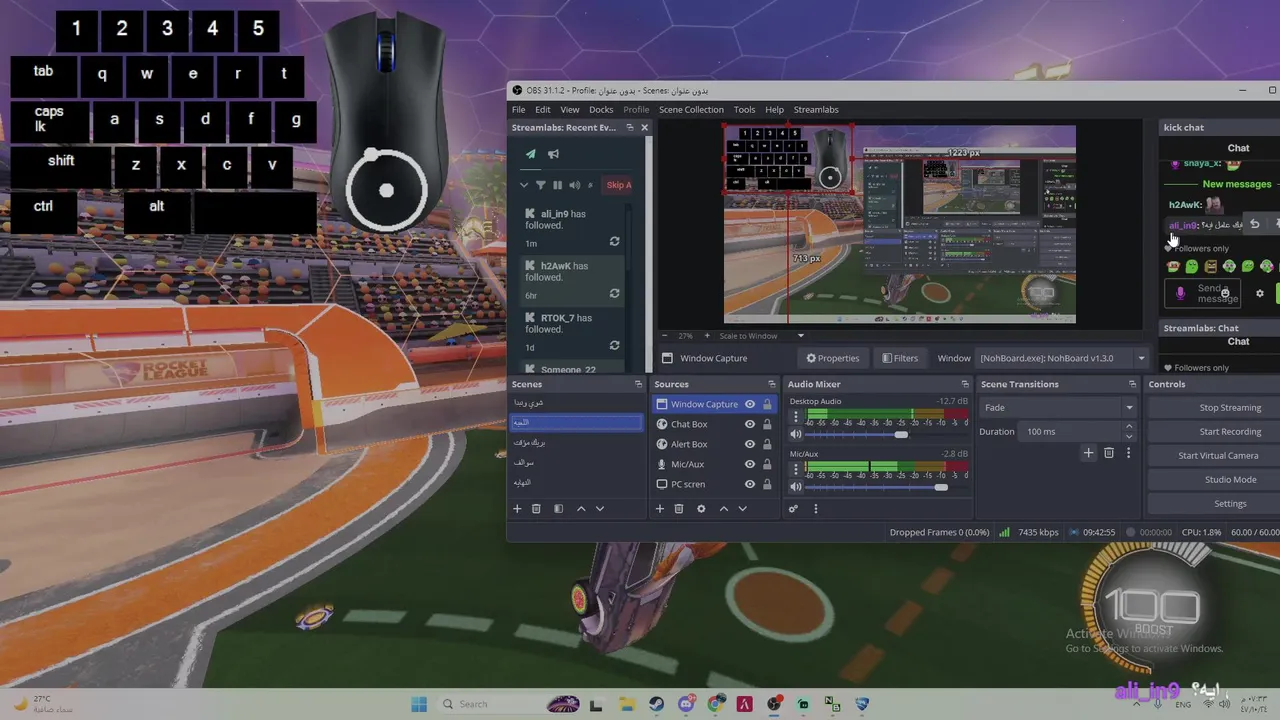1280x720 pixels.
Task: Skip the current alert
Action: pos(619,185)
